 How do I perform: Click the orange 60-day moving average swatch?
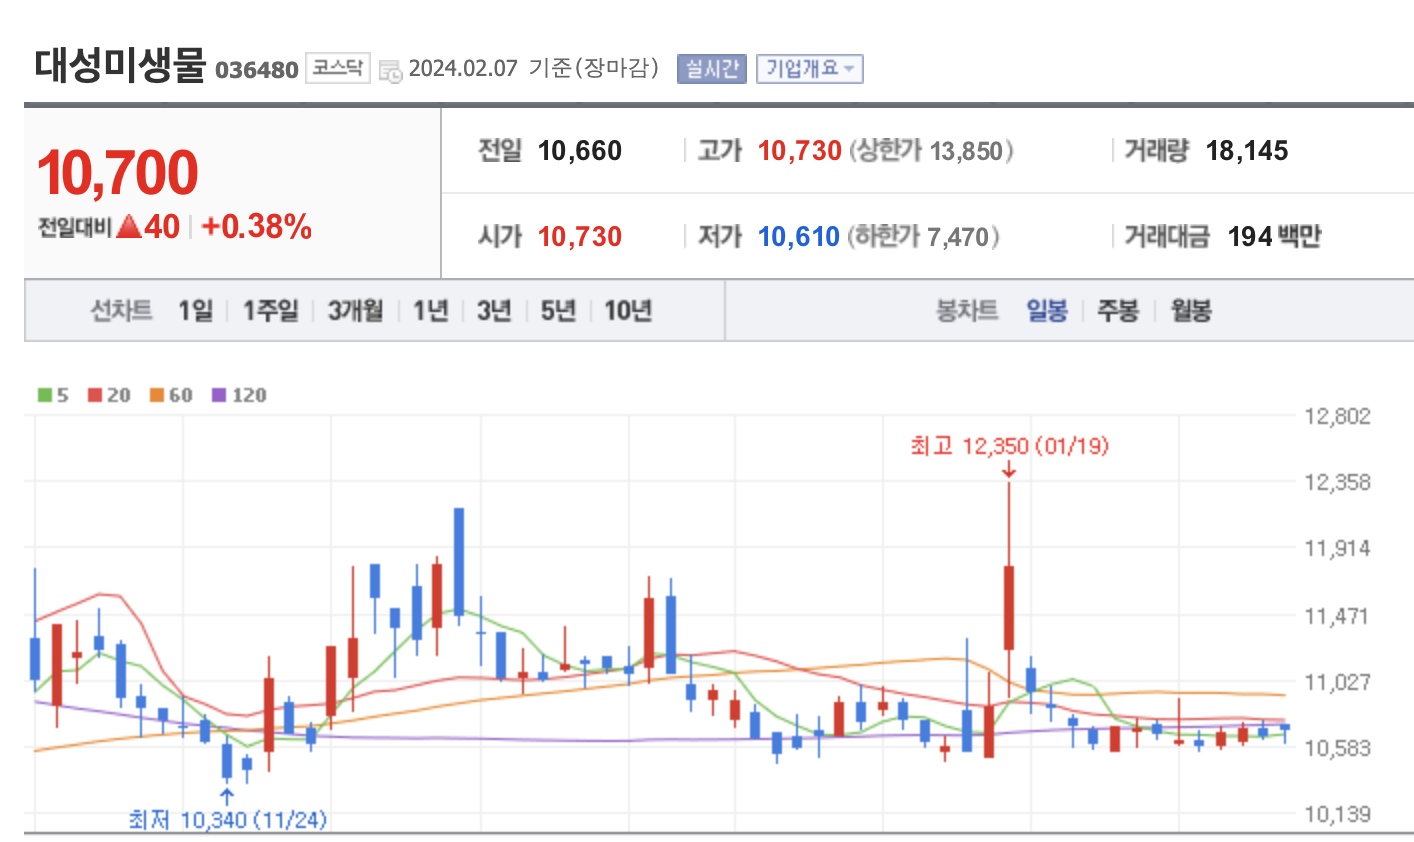(157, 395)
